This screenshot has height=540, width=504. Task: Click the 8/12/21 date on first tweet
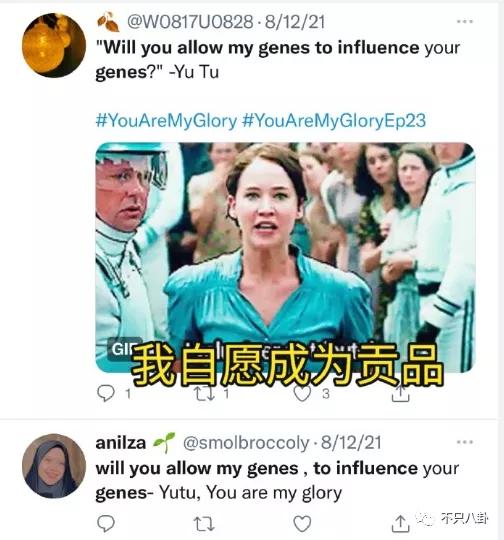(295, 22)
